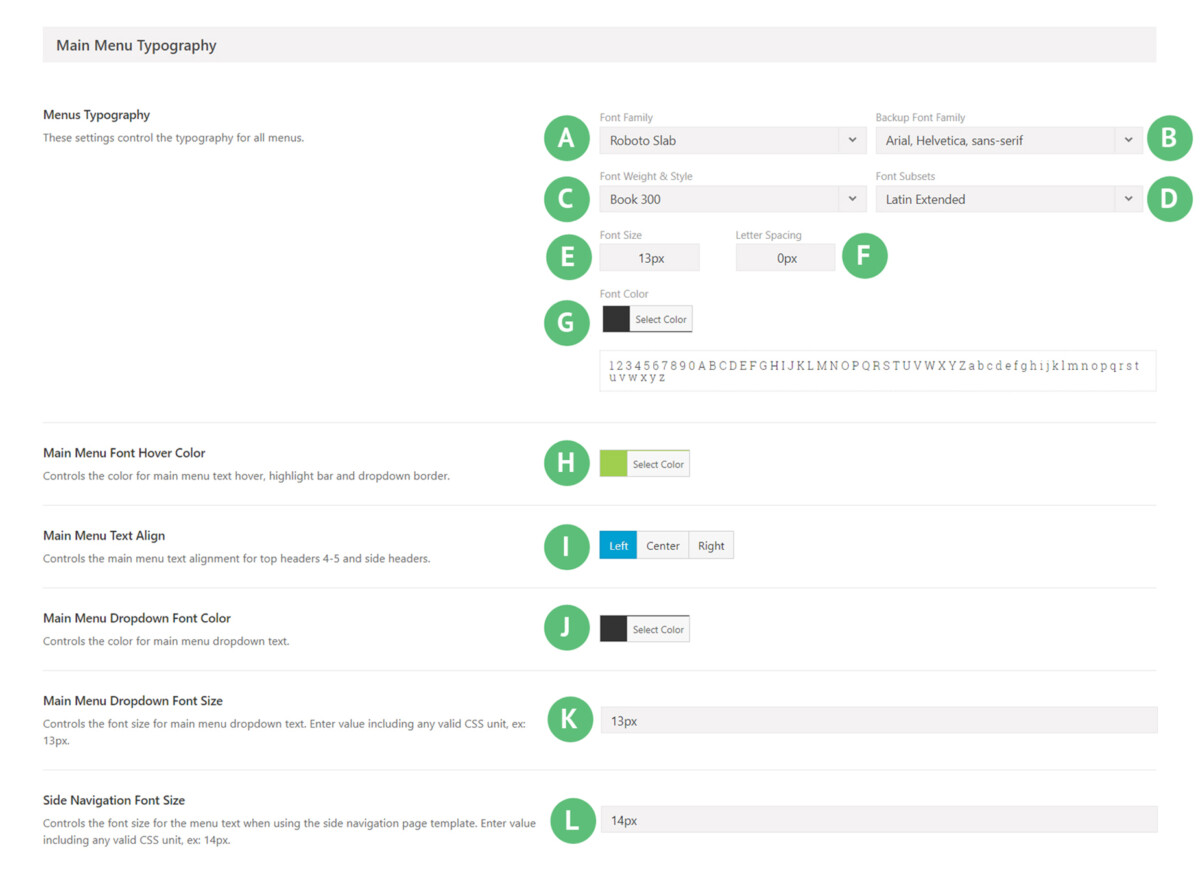Click Select Color for Main Menu Font Hover Color
The image size is (1200, 882).
point(658,463)
